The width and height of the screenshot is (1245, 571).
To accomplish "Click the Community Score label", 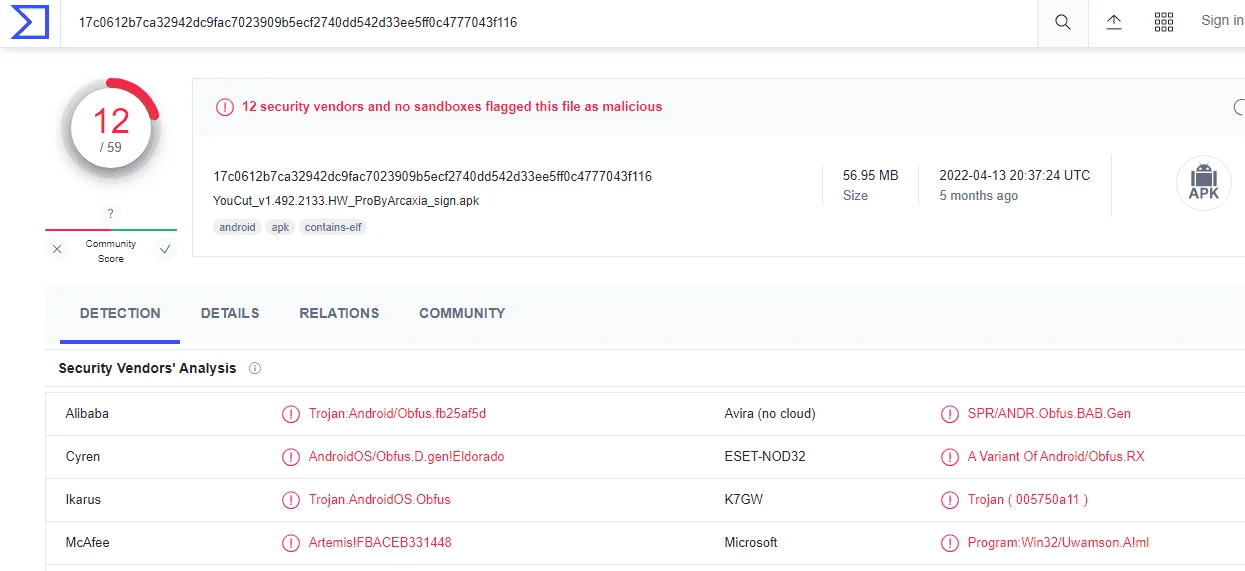I will point(111,251).
